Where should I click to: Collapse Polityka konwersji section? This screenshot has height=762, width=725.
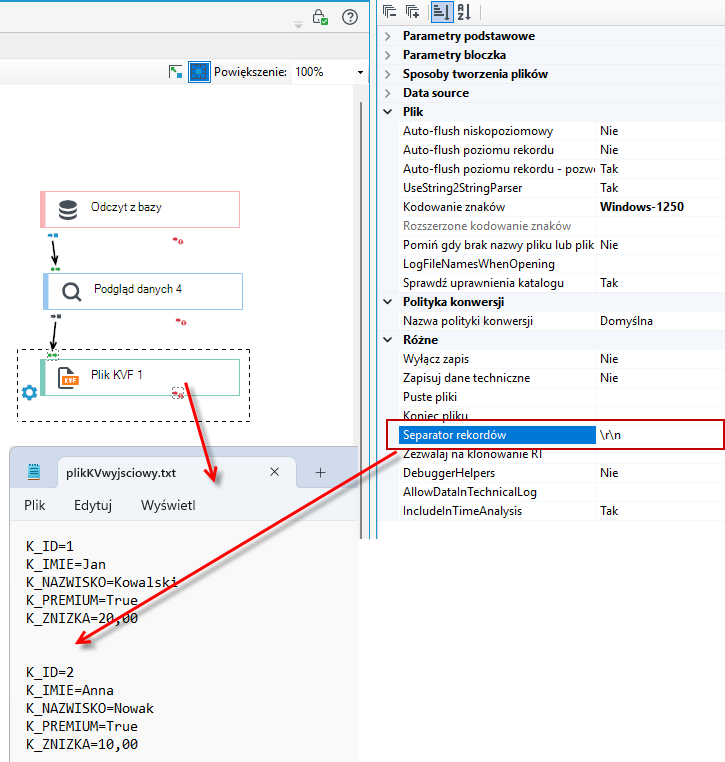388,302
